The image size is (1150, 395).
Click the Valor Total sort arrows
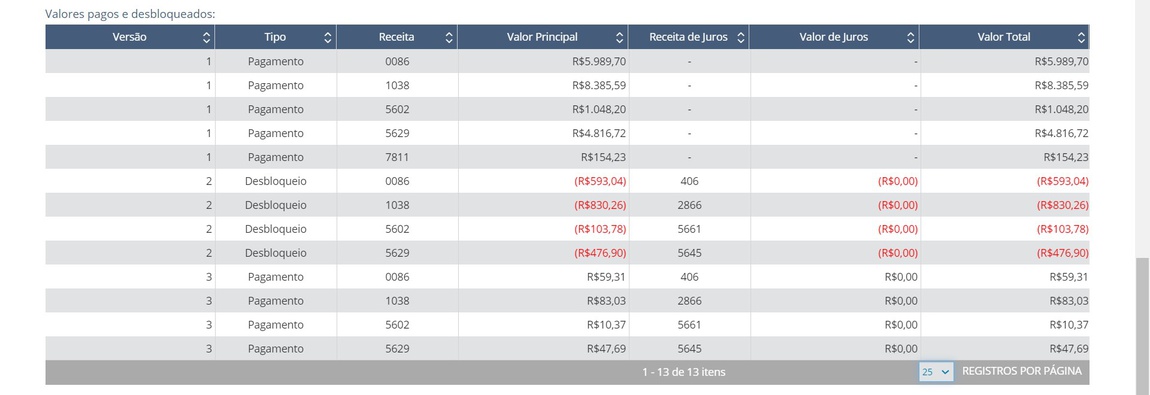pyautogui.click(x=1081, y=37)
